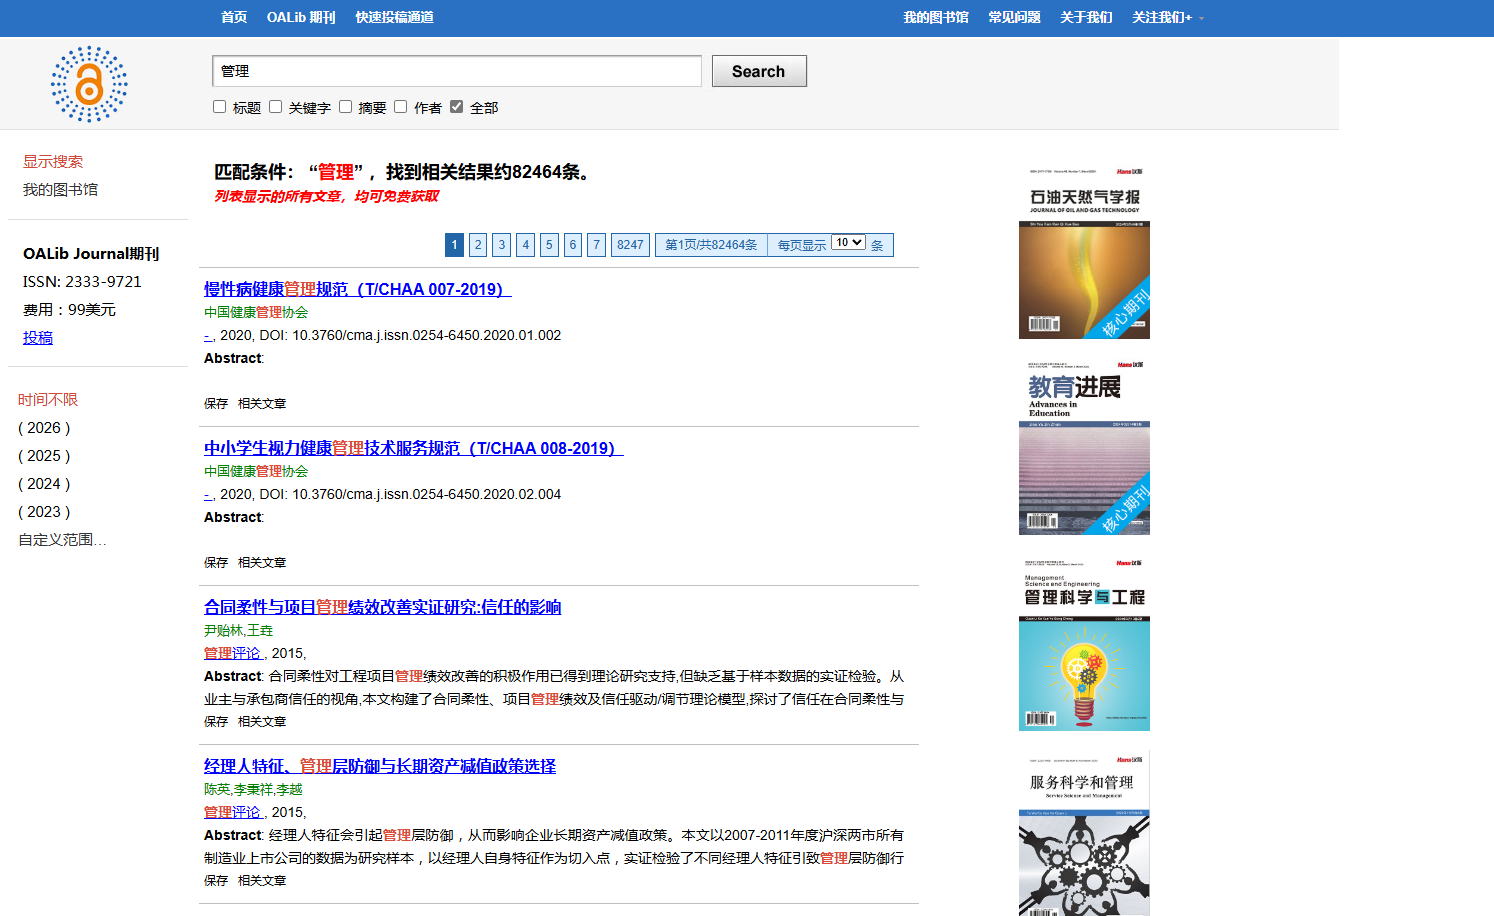Enable the 标题 search checkbox
The height and width of the screenshot is (916, 1494).
[220, 107]
